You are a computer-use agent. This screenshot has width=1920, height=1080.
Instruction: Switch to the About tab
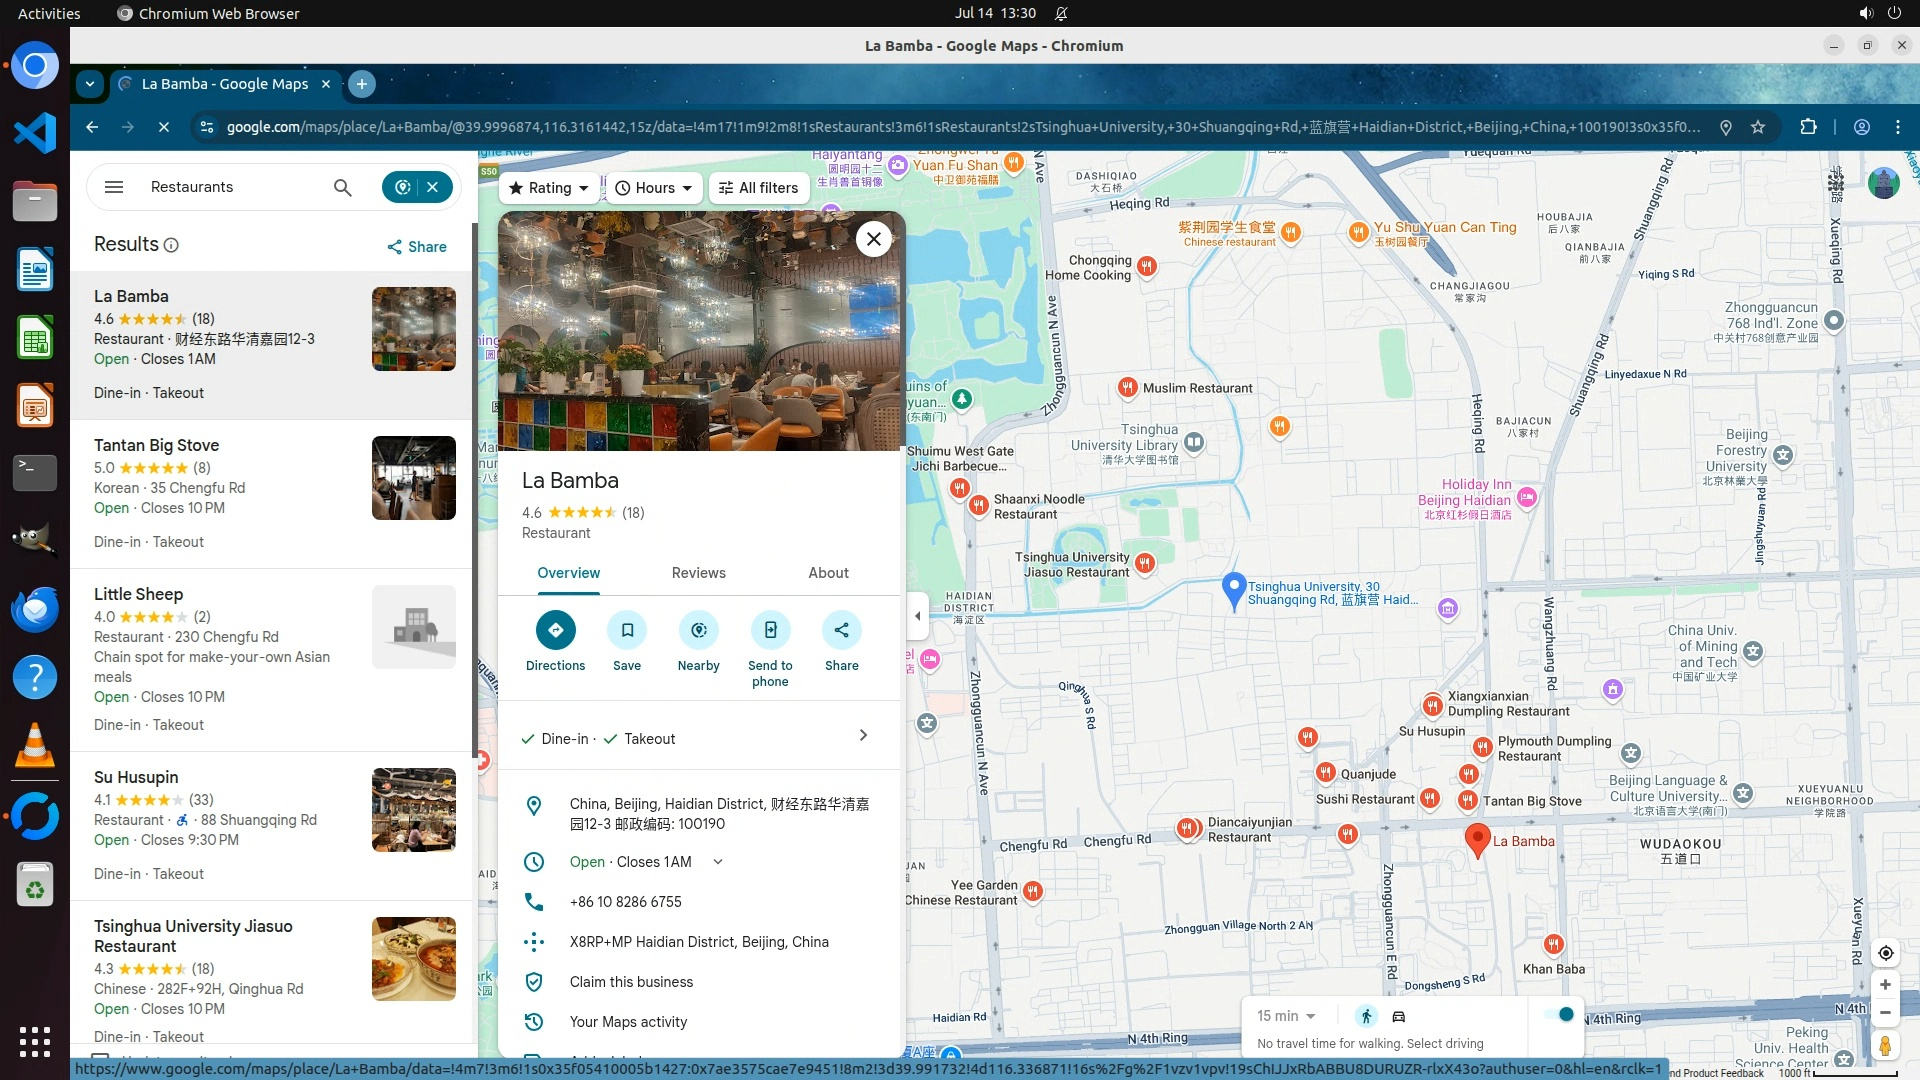click(x=828, y=573)
